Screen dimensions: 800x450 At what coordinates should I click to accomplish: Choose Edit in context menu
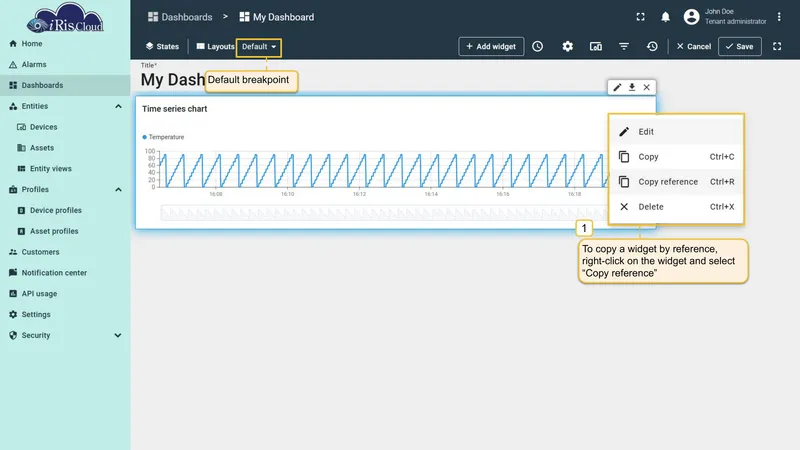coord(676,132)
